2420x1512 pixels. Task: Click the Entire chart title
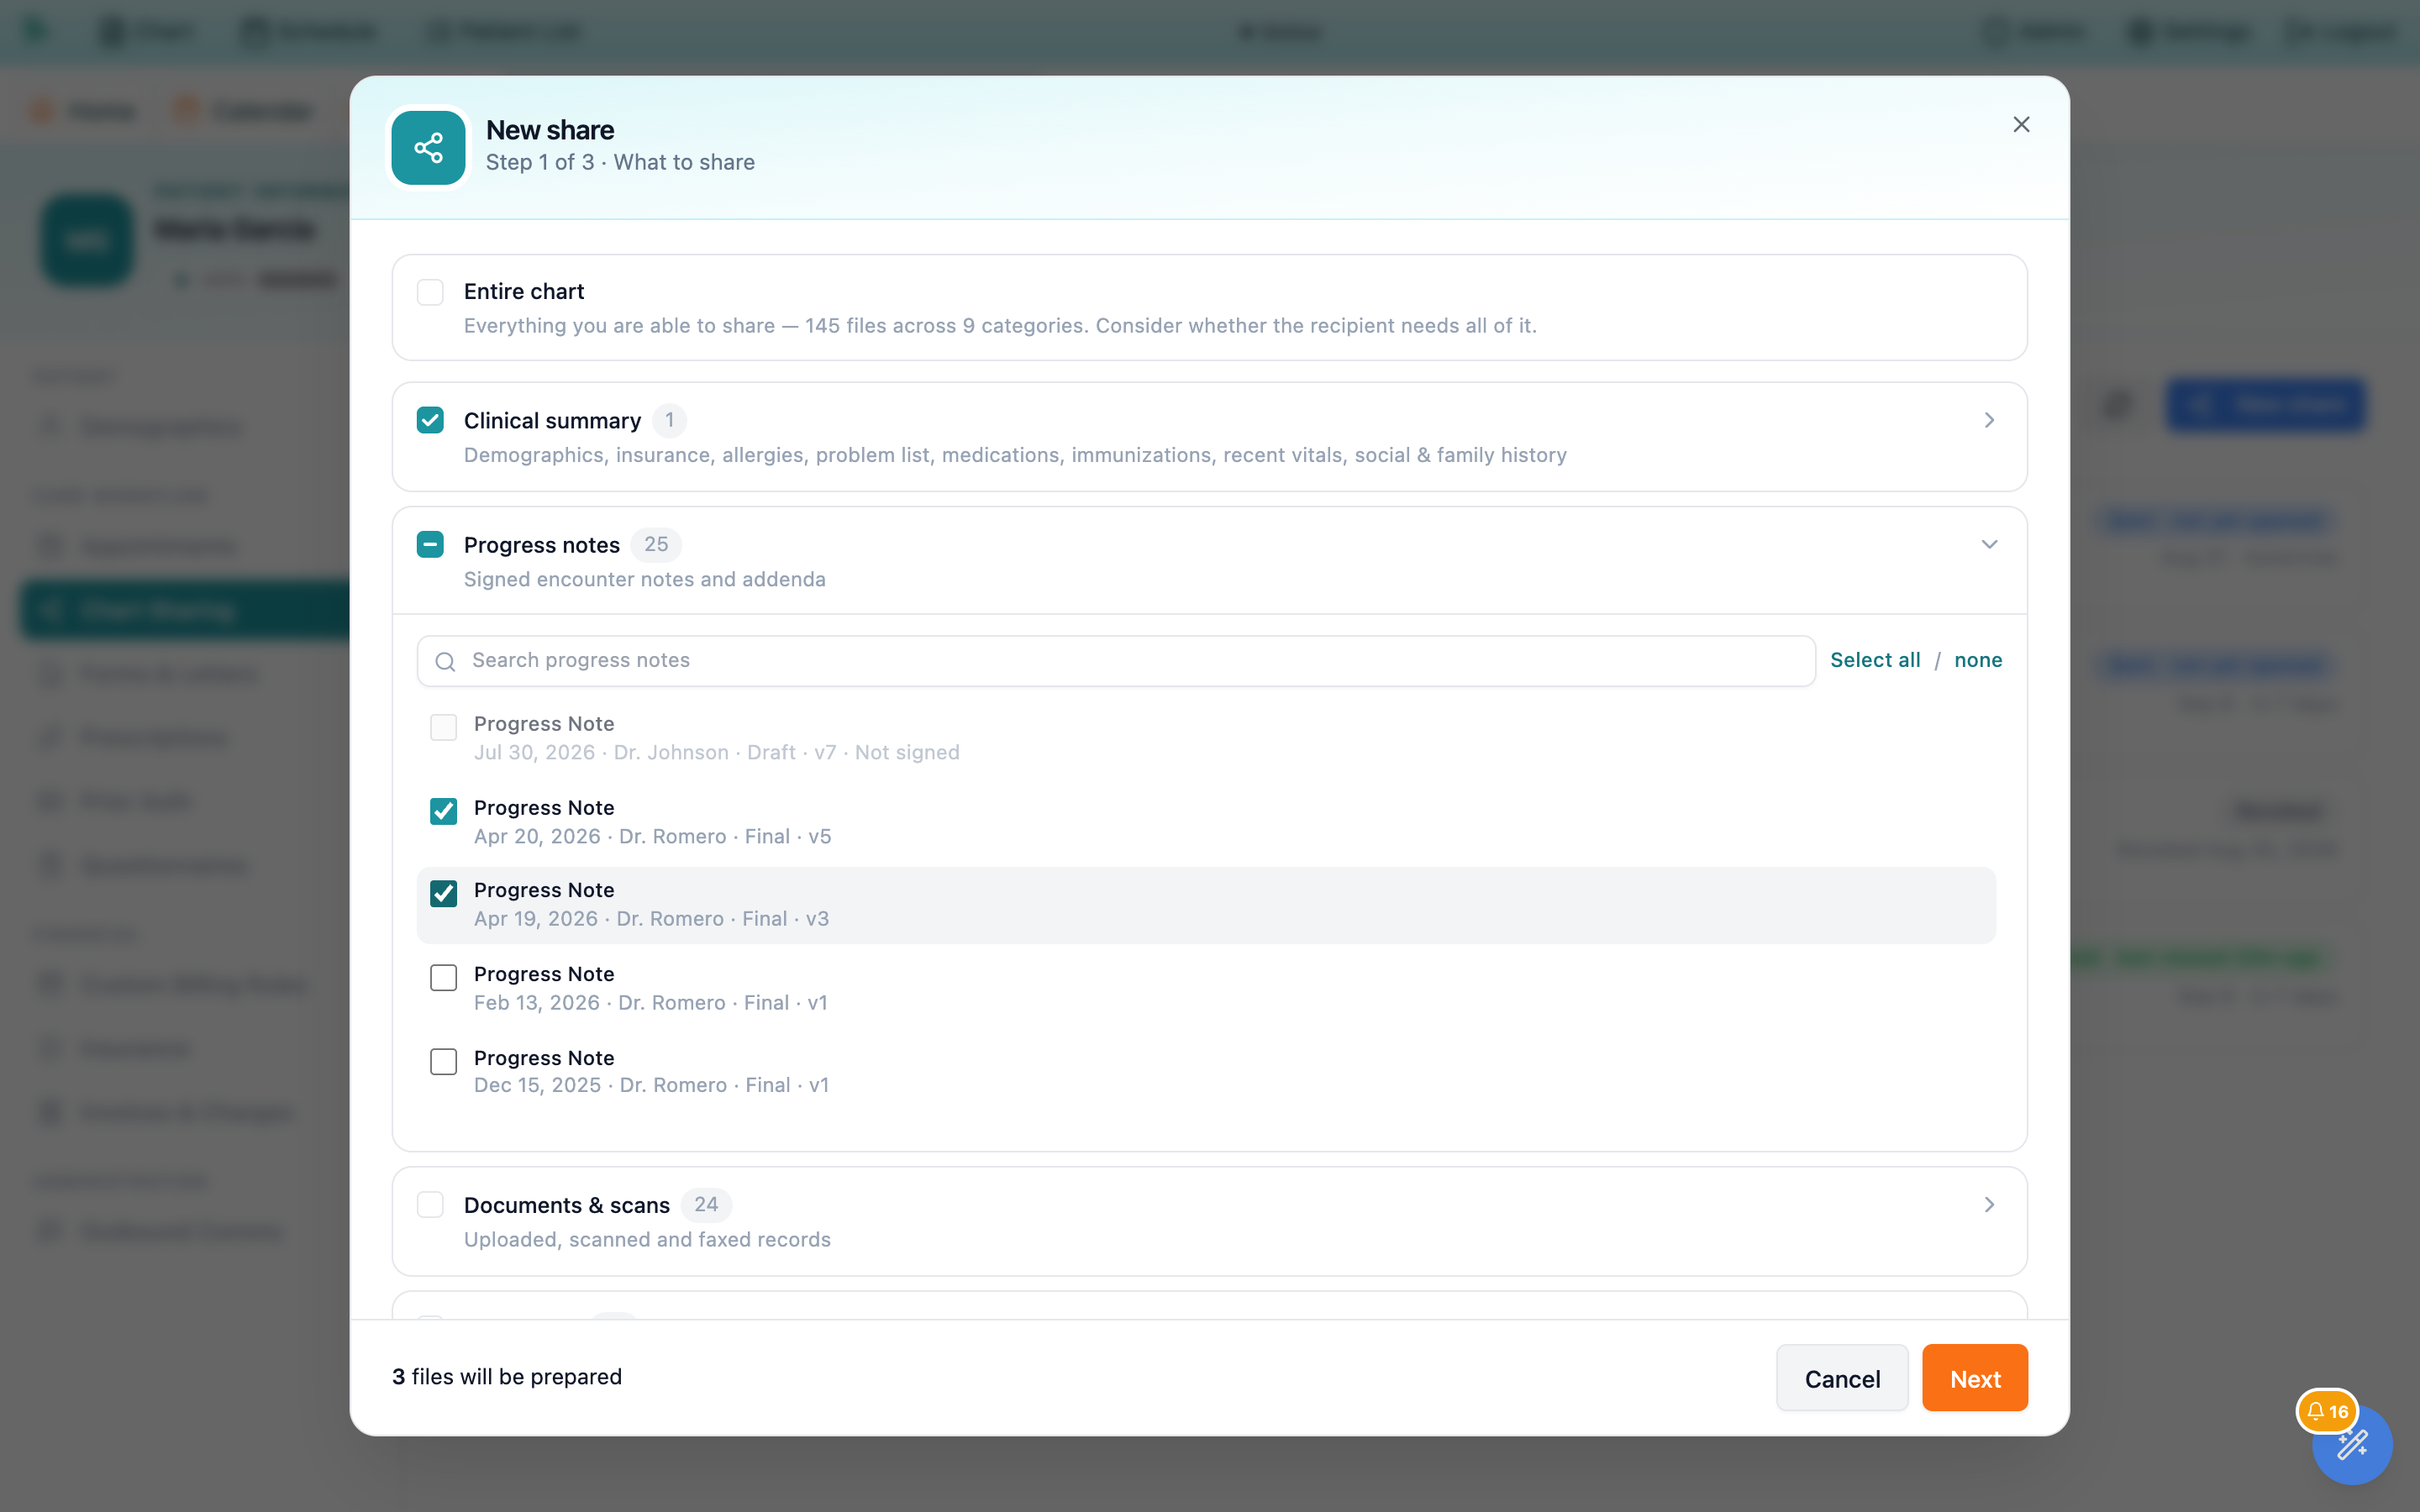pyautogui.click(x=524, y=291)
